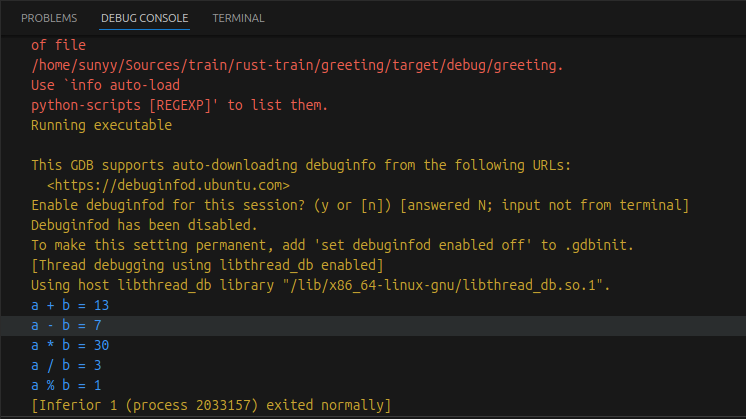
Task: Click the 'This GDB supports auto-downloading debuginfo' line
Action: 300,165
